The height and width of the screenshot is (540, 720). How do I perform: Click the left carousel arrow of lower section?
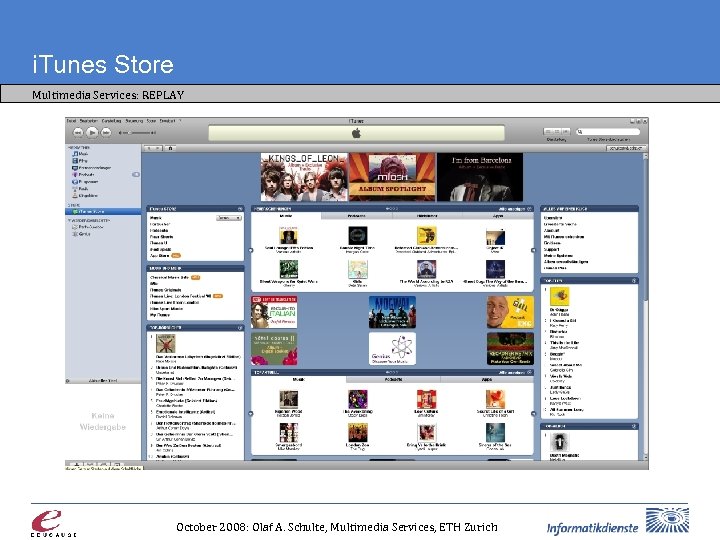251,414
